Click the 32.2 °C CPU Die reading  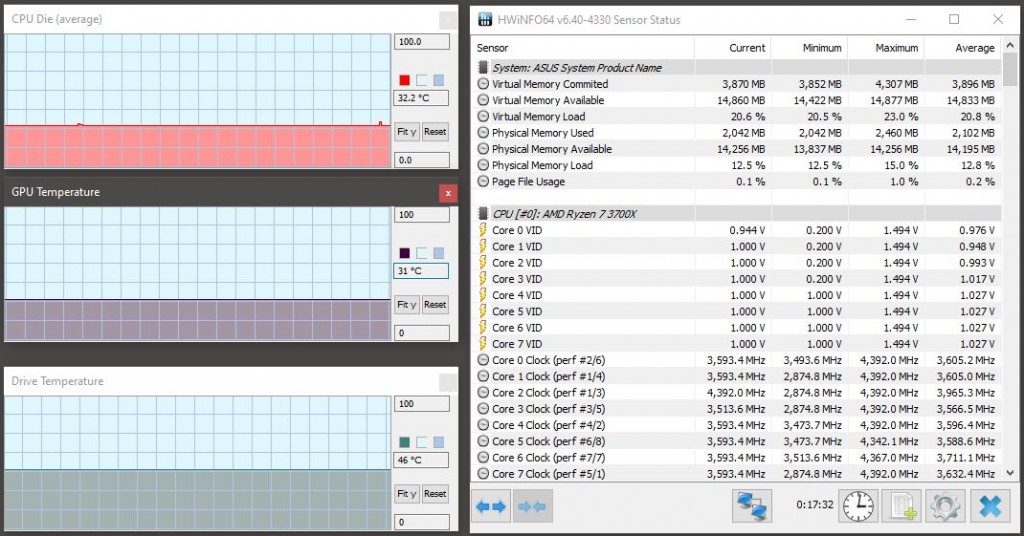(x=421, y=98)
